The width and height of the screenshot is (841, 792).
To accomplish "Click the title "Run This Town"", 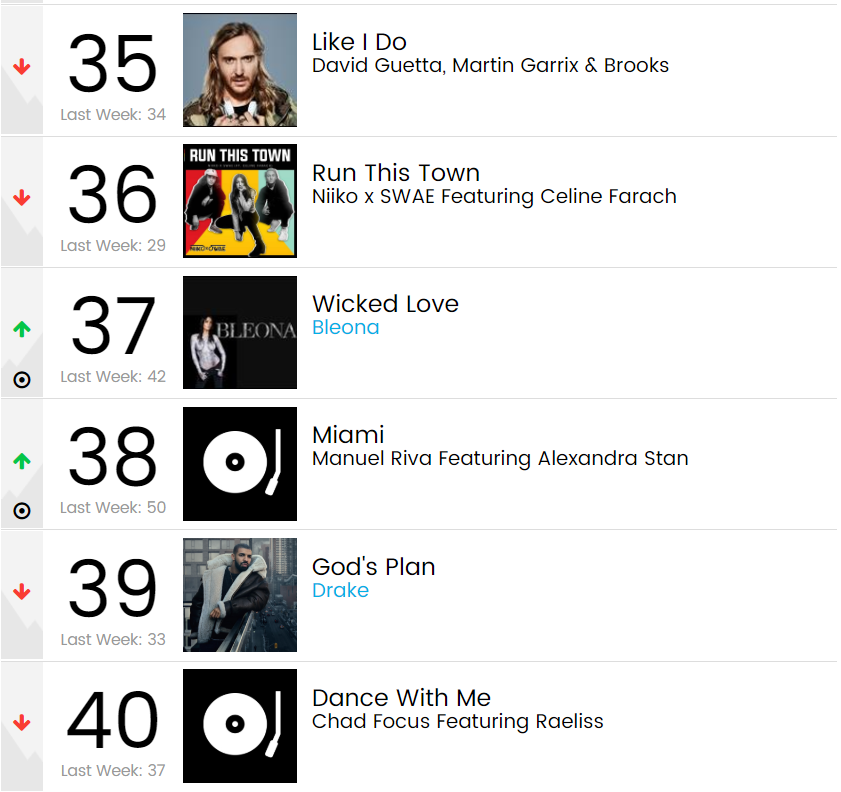I will click(396, 173).
